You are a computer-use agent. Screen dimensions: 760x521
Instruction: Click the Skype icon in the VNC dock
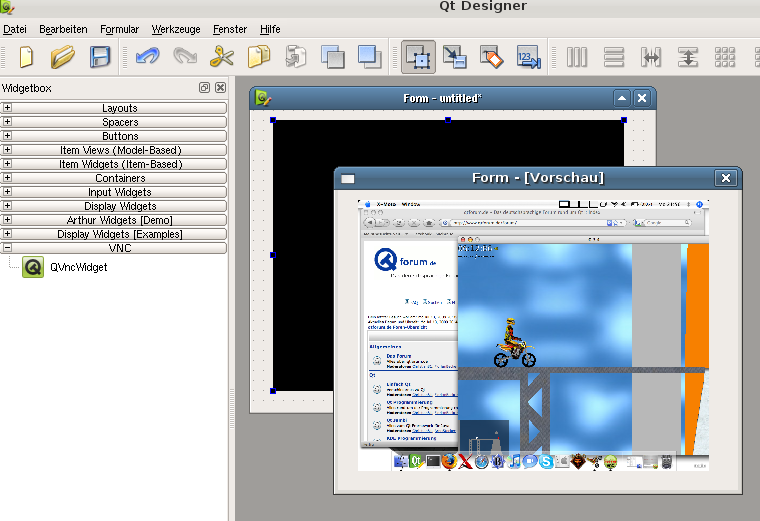click(546, 461)
